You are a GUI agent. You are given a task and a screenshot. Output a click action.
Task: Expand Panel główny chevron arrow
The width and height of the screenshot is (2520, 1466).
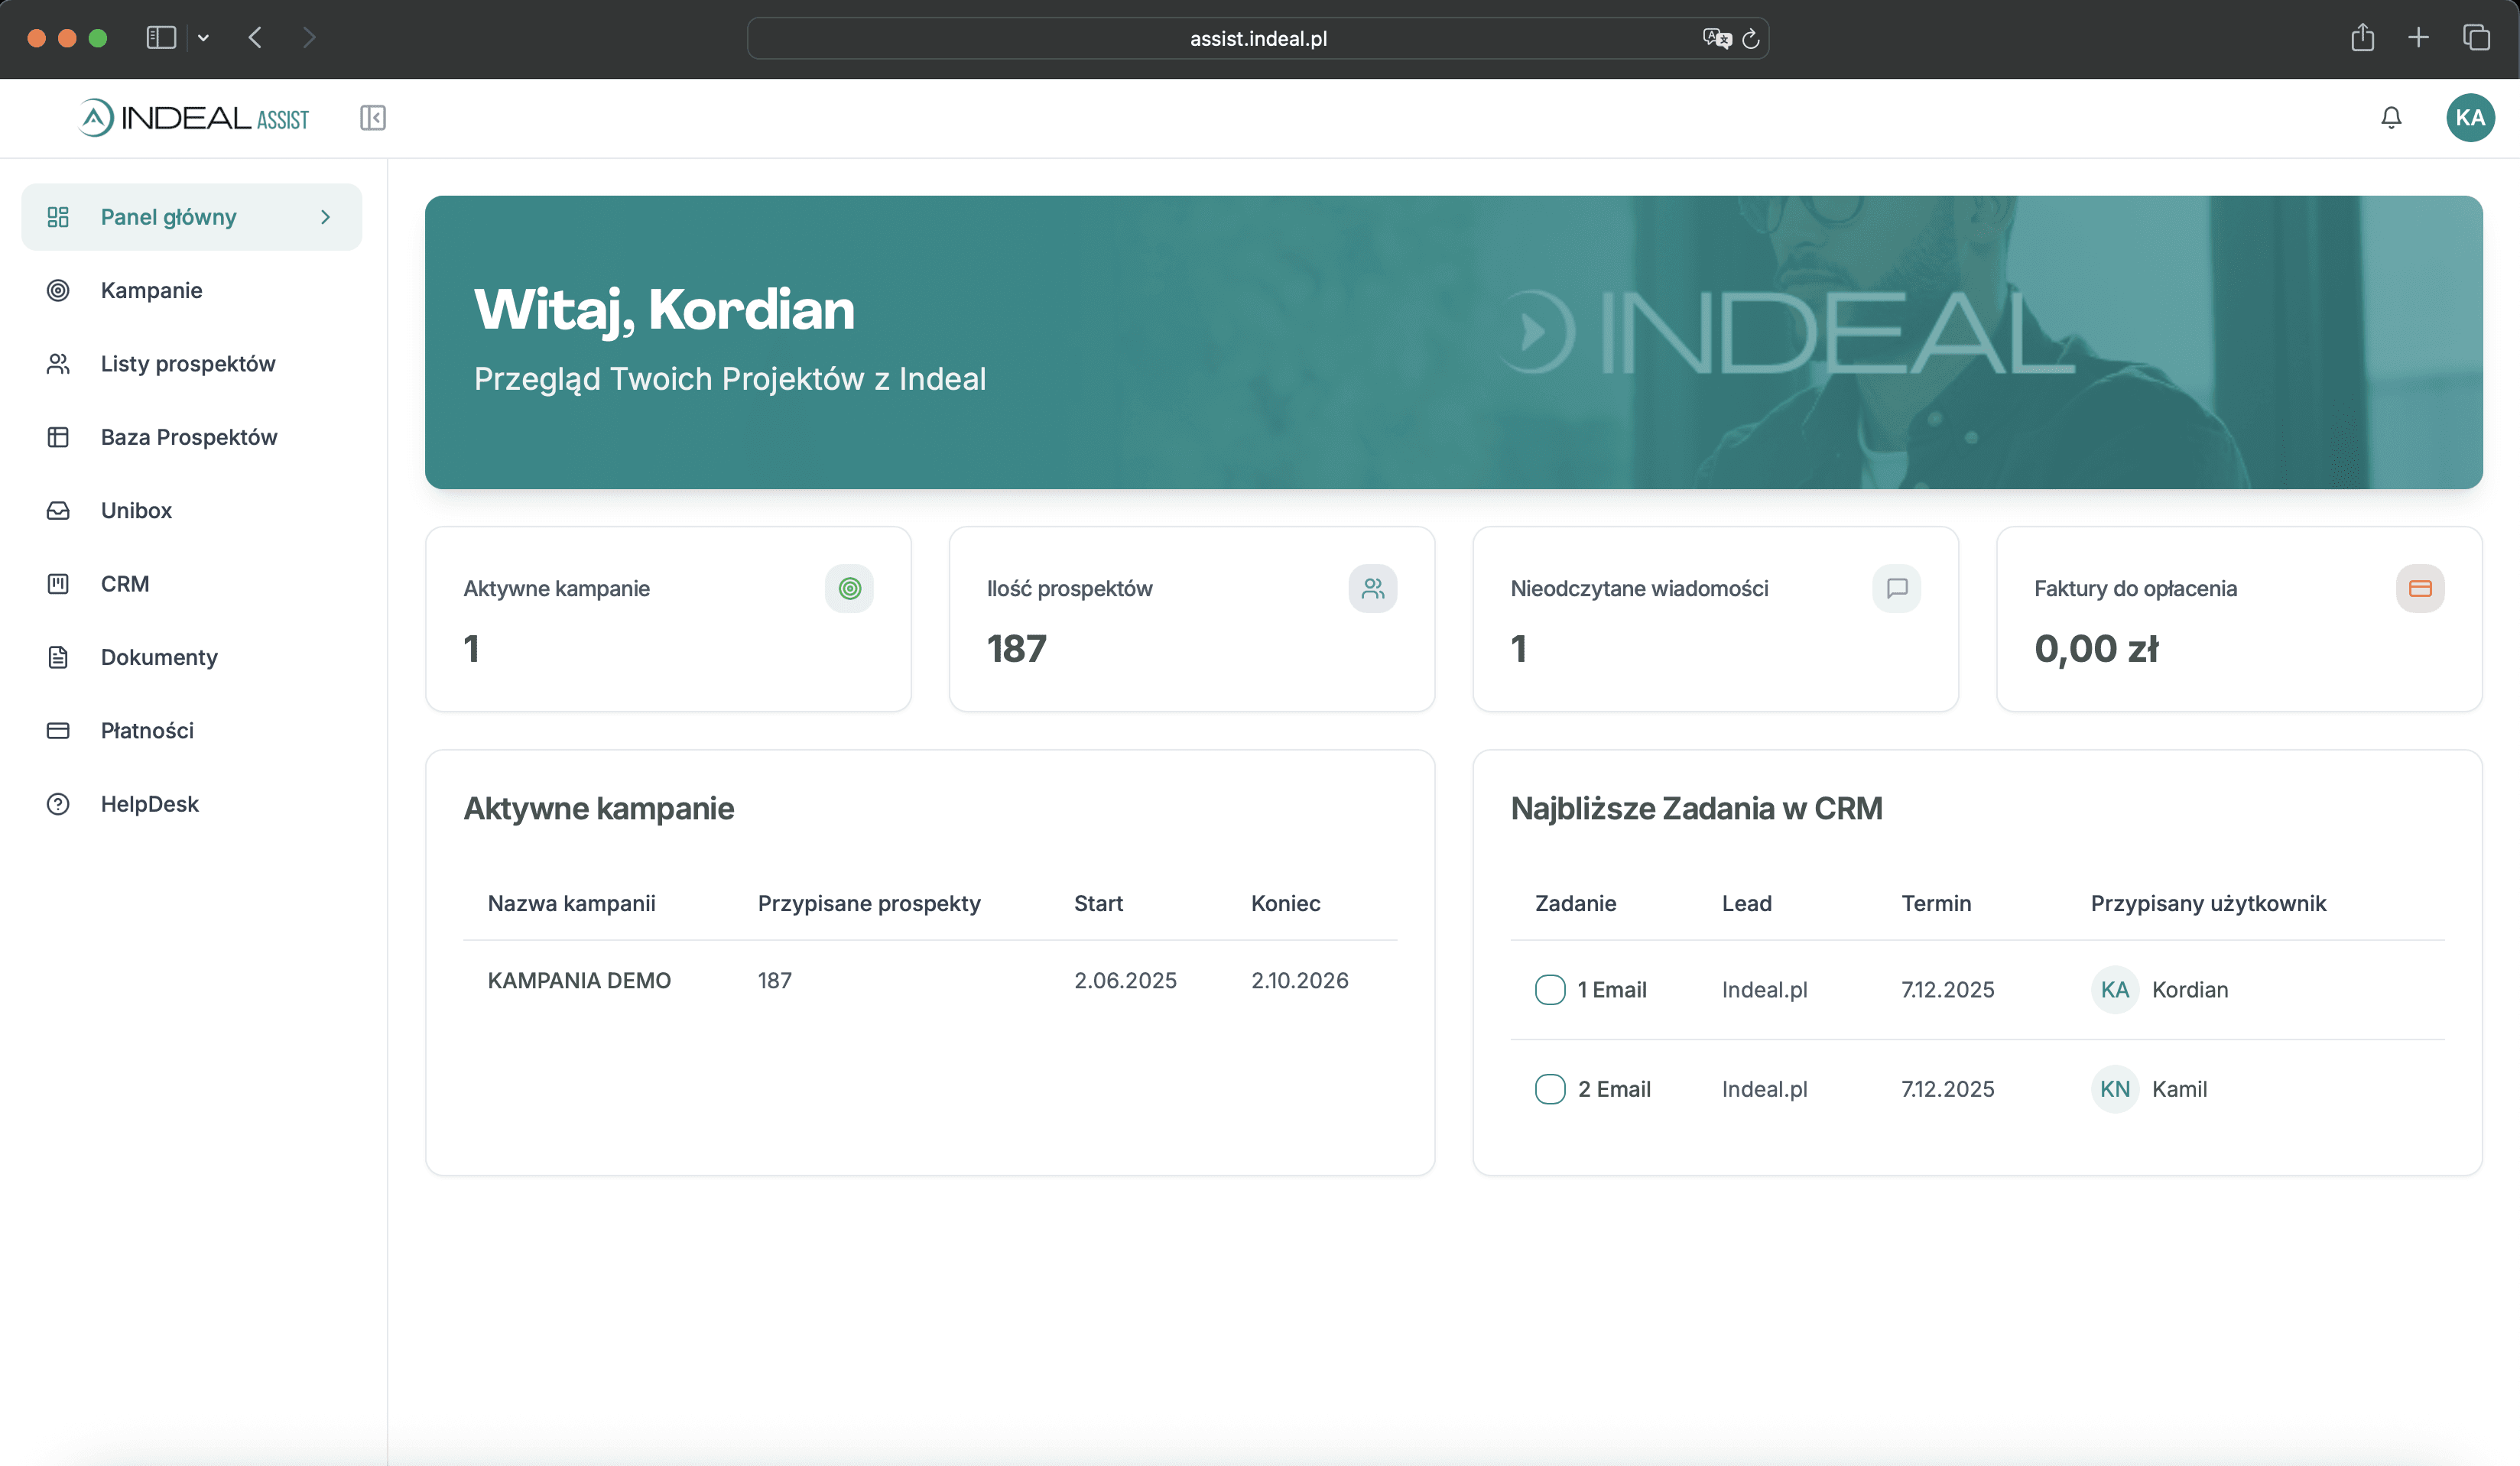coord(325,217)
